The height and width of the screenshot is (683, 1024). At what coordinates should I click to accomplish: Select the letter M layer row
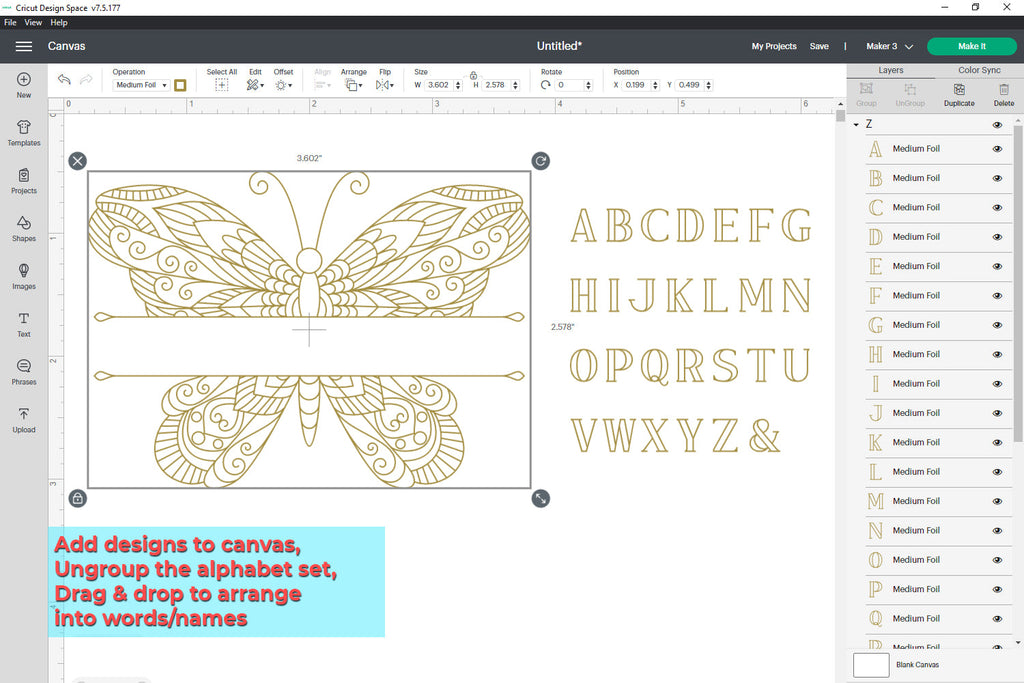938,501
